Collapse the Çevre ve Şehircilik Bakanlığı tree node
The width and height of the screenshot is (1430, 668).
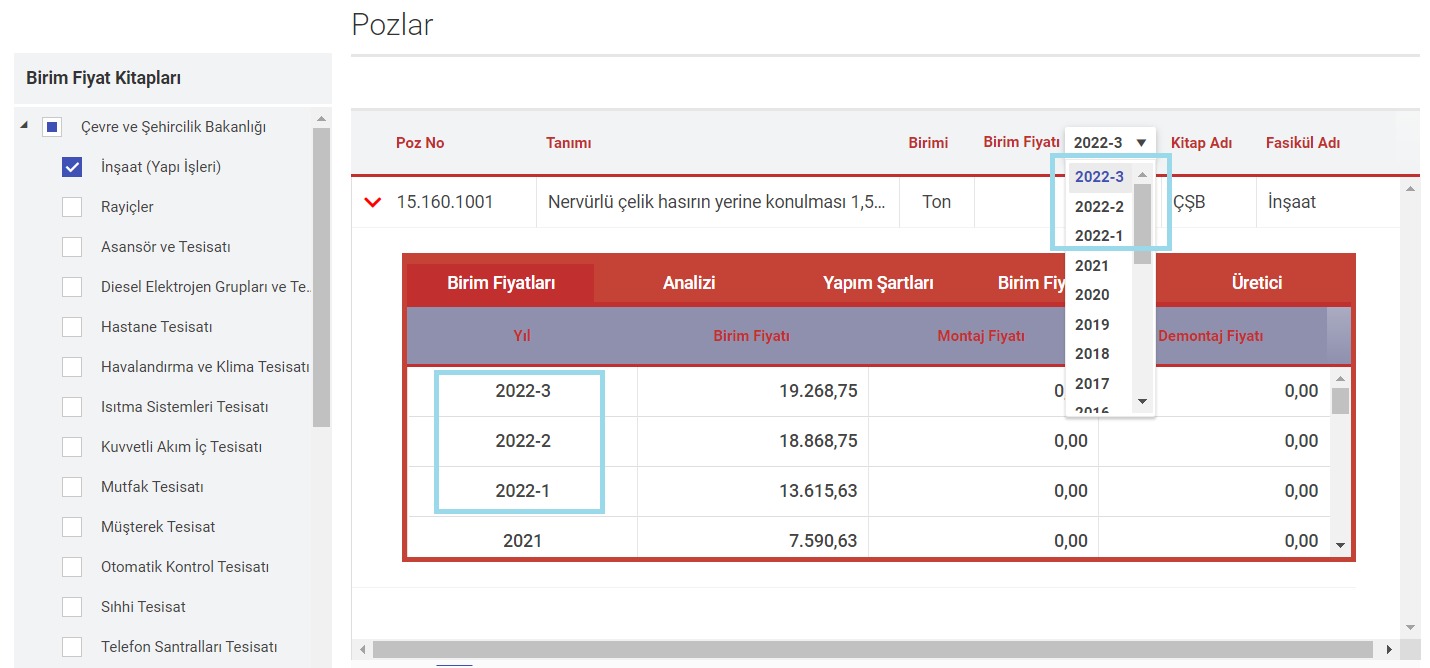click(24, 125)
